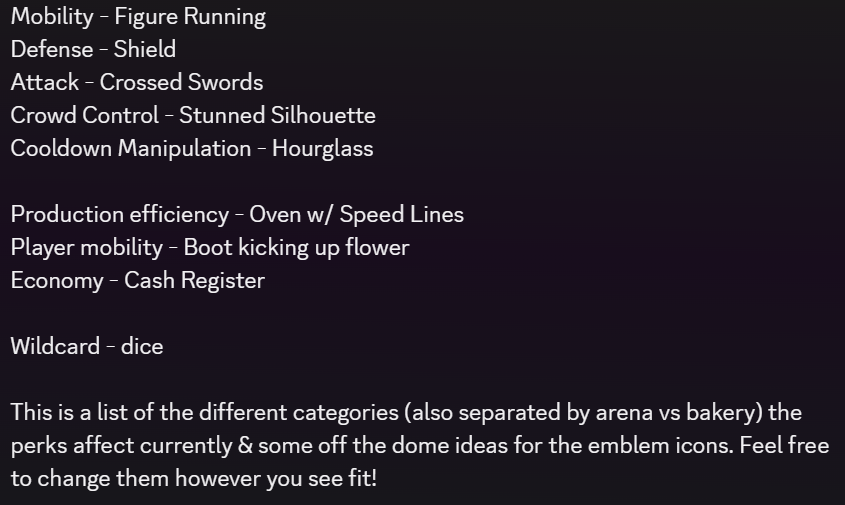Click the words 'emblem icons' in paragraph
This screenshot has width=845, height=505.
[x=660, y=446]
